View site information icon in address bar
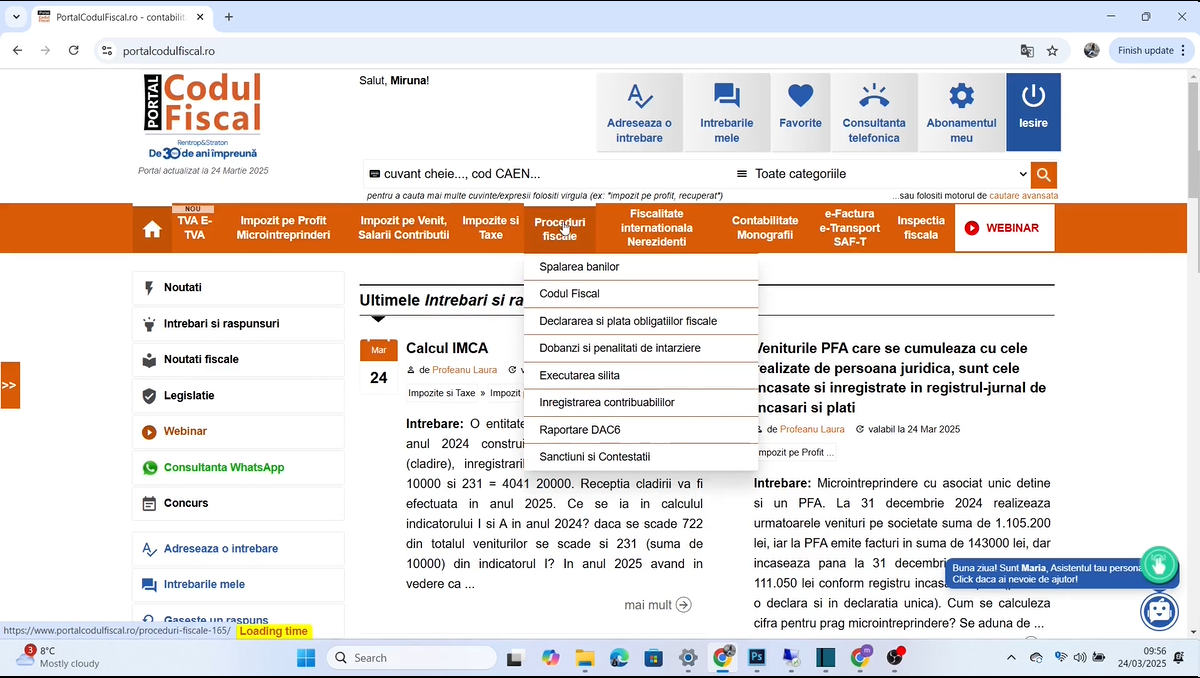1200x678 pixels. (107, 50)
